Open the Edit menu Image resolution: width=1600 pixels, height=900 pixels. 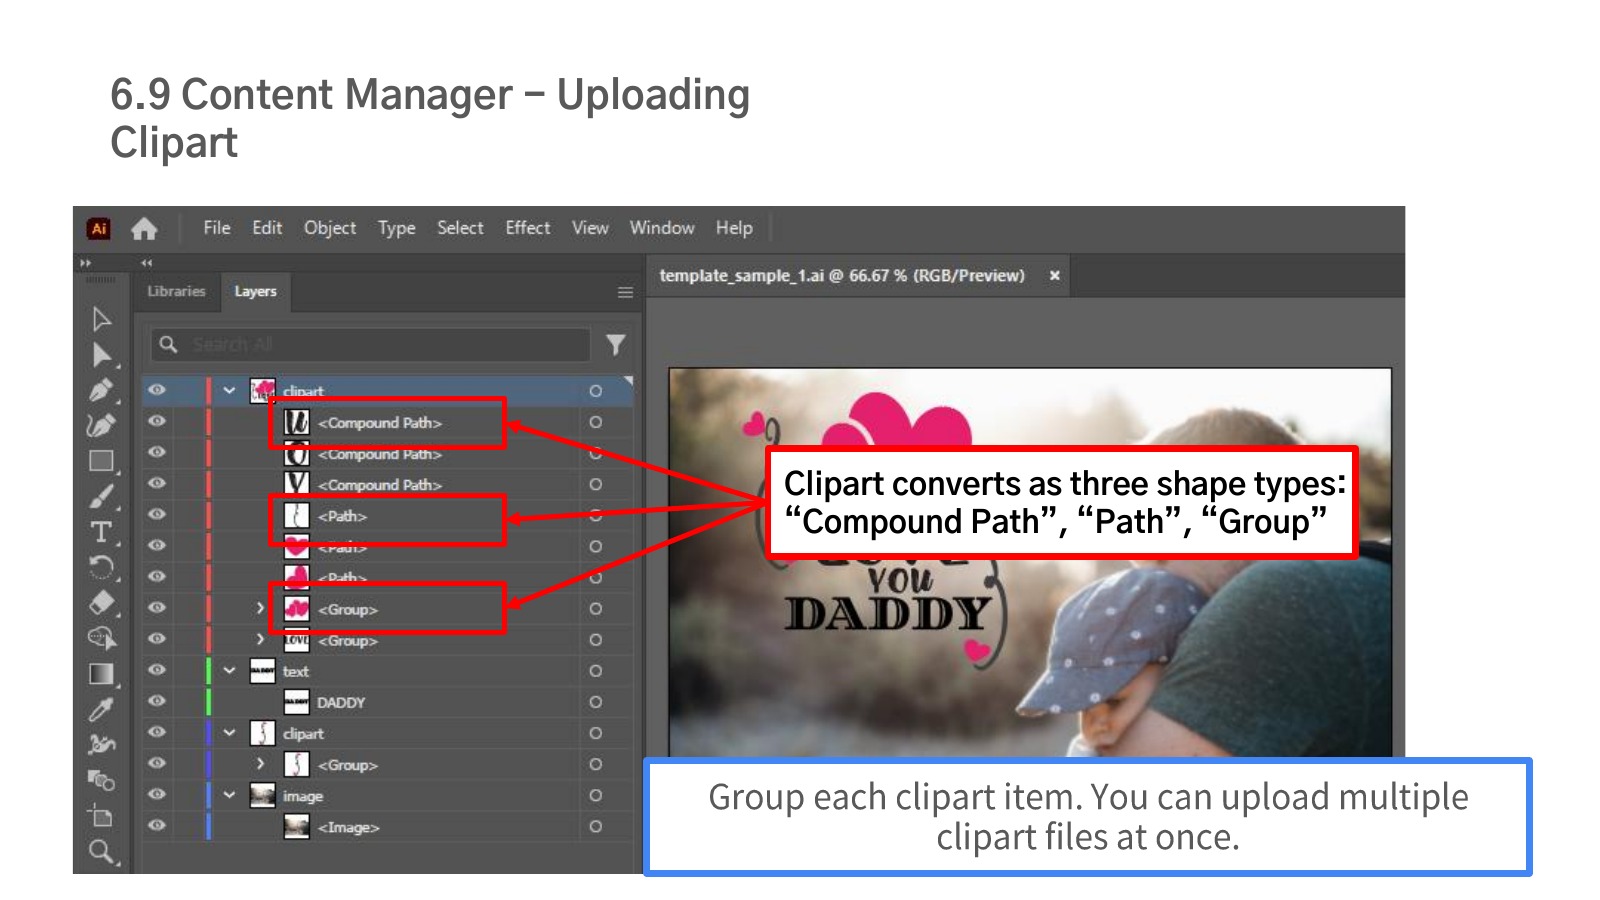point(267,228)
